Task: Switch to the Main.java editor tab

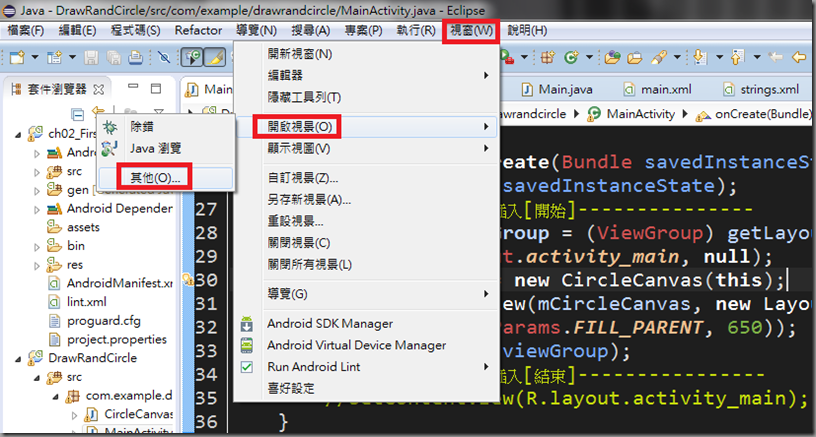Action: coord(557,89)
